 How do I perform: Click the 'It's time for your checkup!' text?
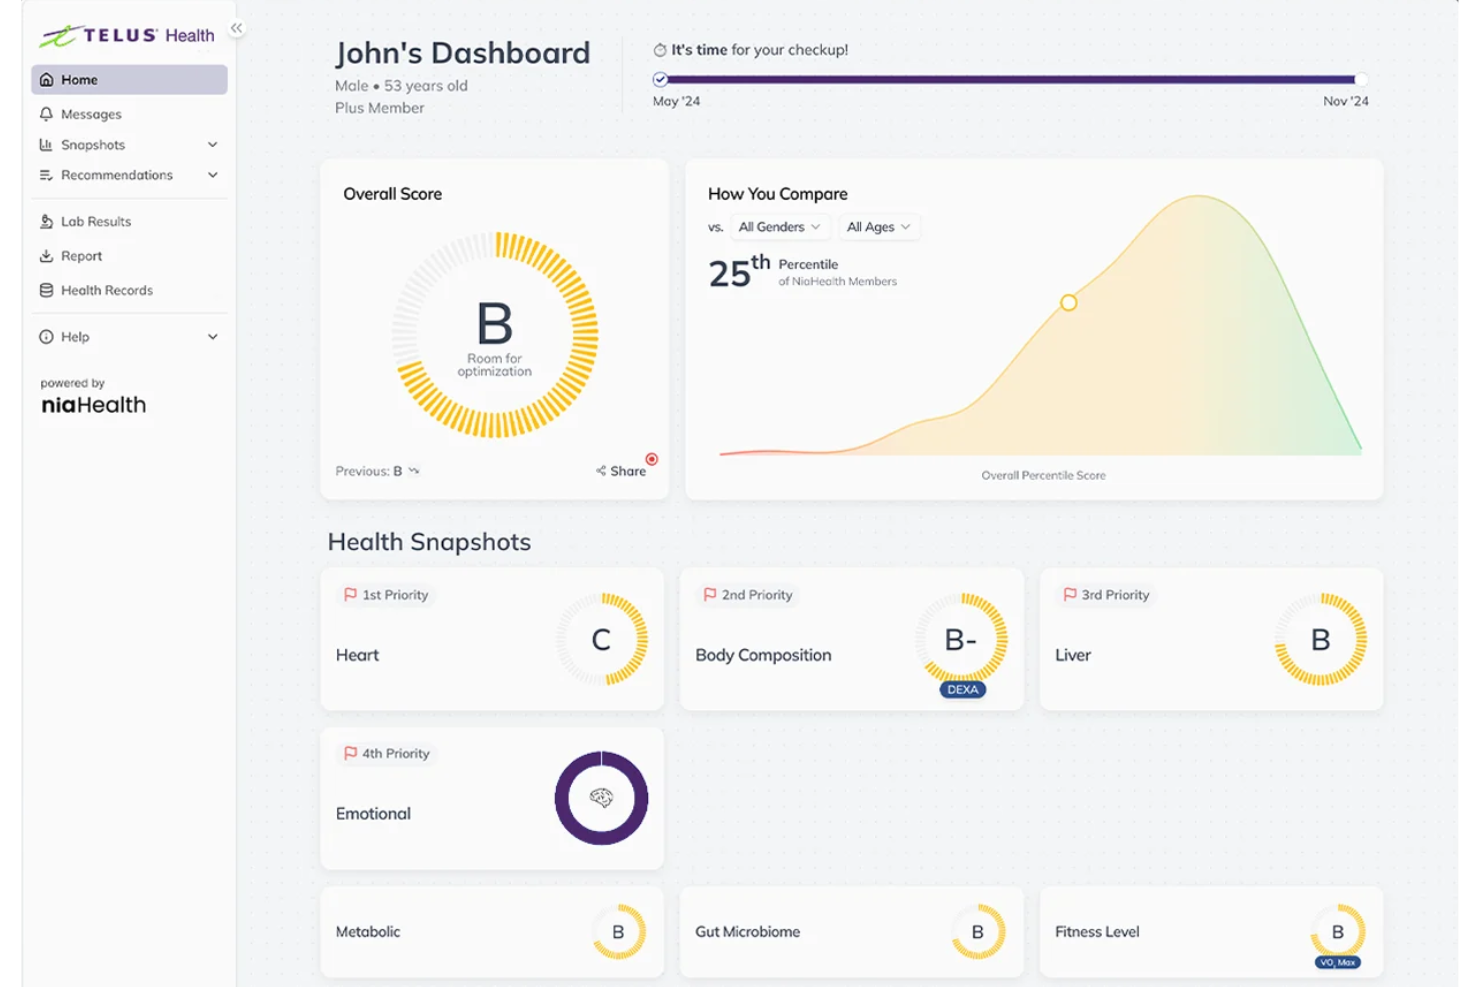coord(760,50)
